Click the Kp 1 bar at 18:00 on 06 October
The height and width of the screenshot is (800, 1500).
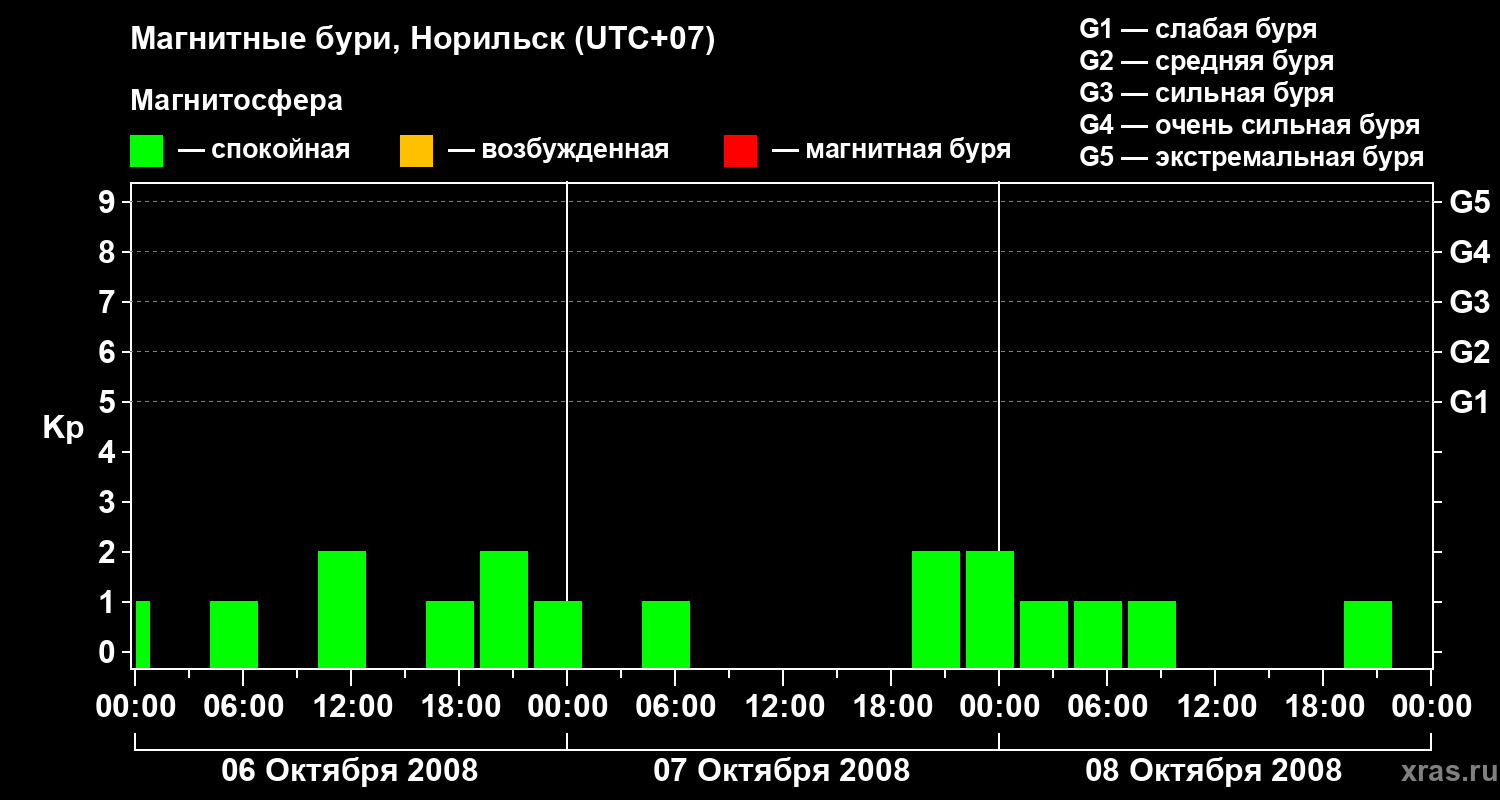pyautogui.click(x=450, y=634)
